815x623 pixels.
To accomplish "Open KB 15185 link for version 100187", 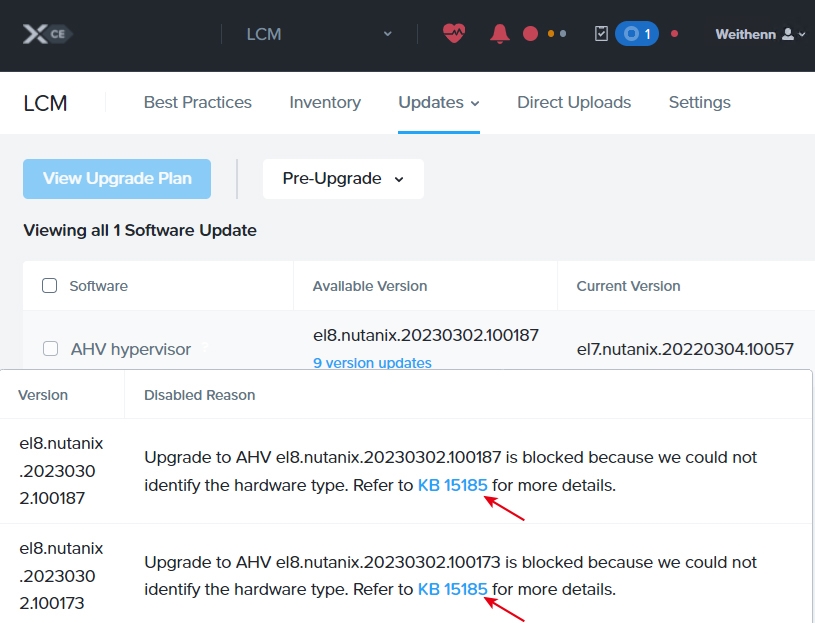I will (453, 485).
